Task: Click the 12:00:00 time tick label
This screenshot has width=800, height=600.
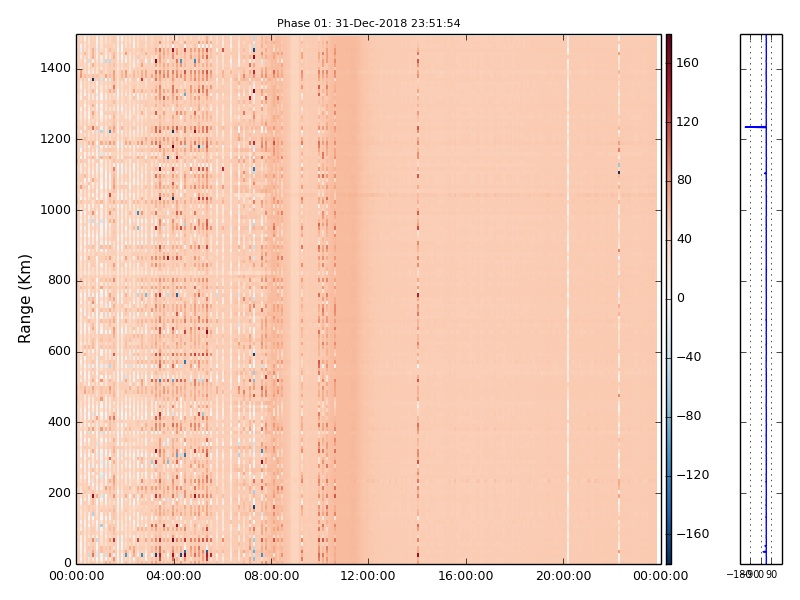Action: (x=368, y=577)
